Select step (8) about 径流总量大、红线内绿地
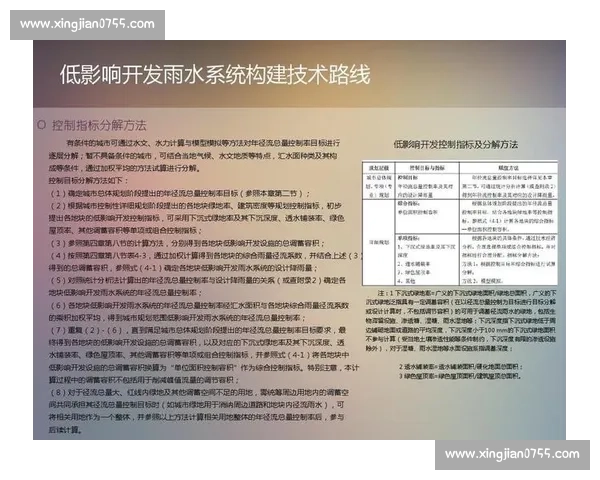 [x=199, y=411]
